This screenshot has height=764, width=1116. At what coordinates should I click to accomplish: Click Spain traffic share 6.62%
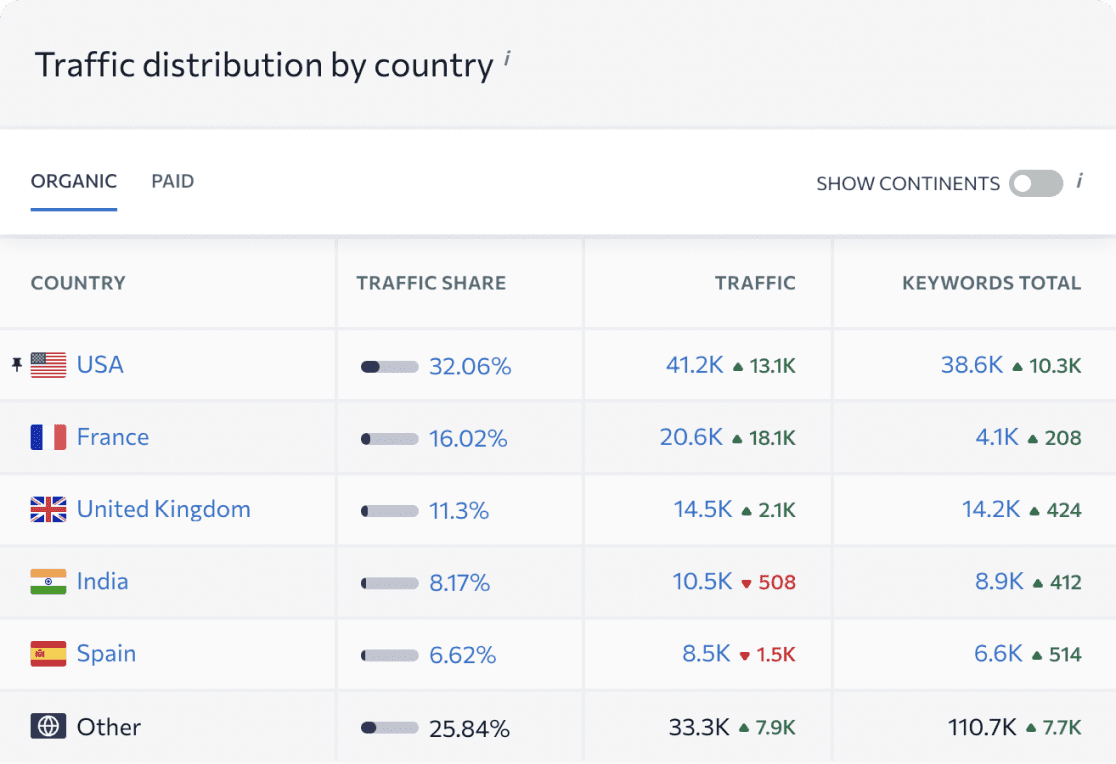[x=462, y=655]
